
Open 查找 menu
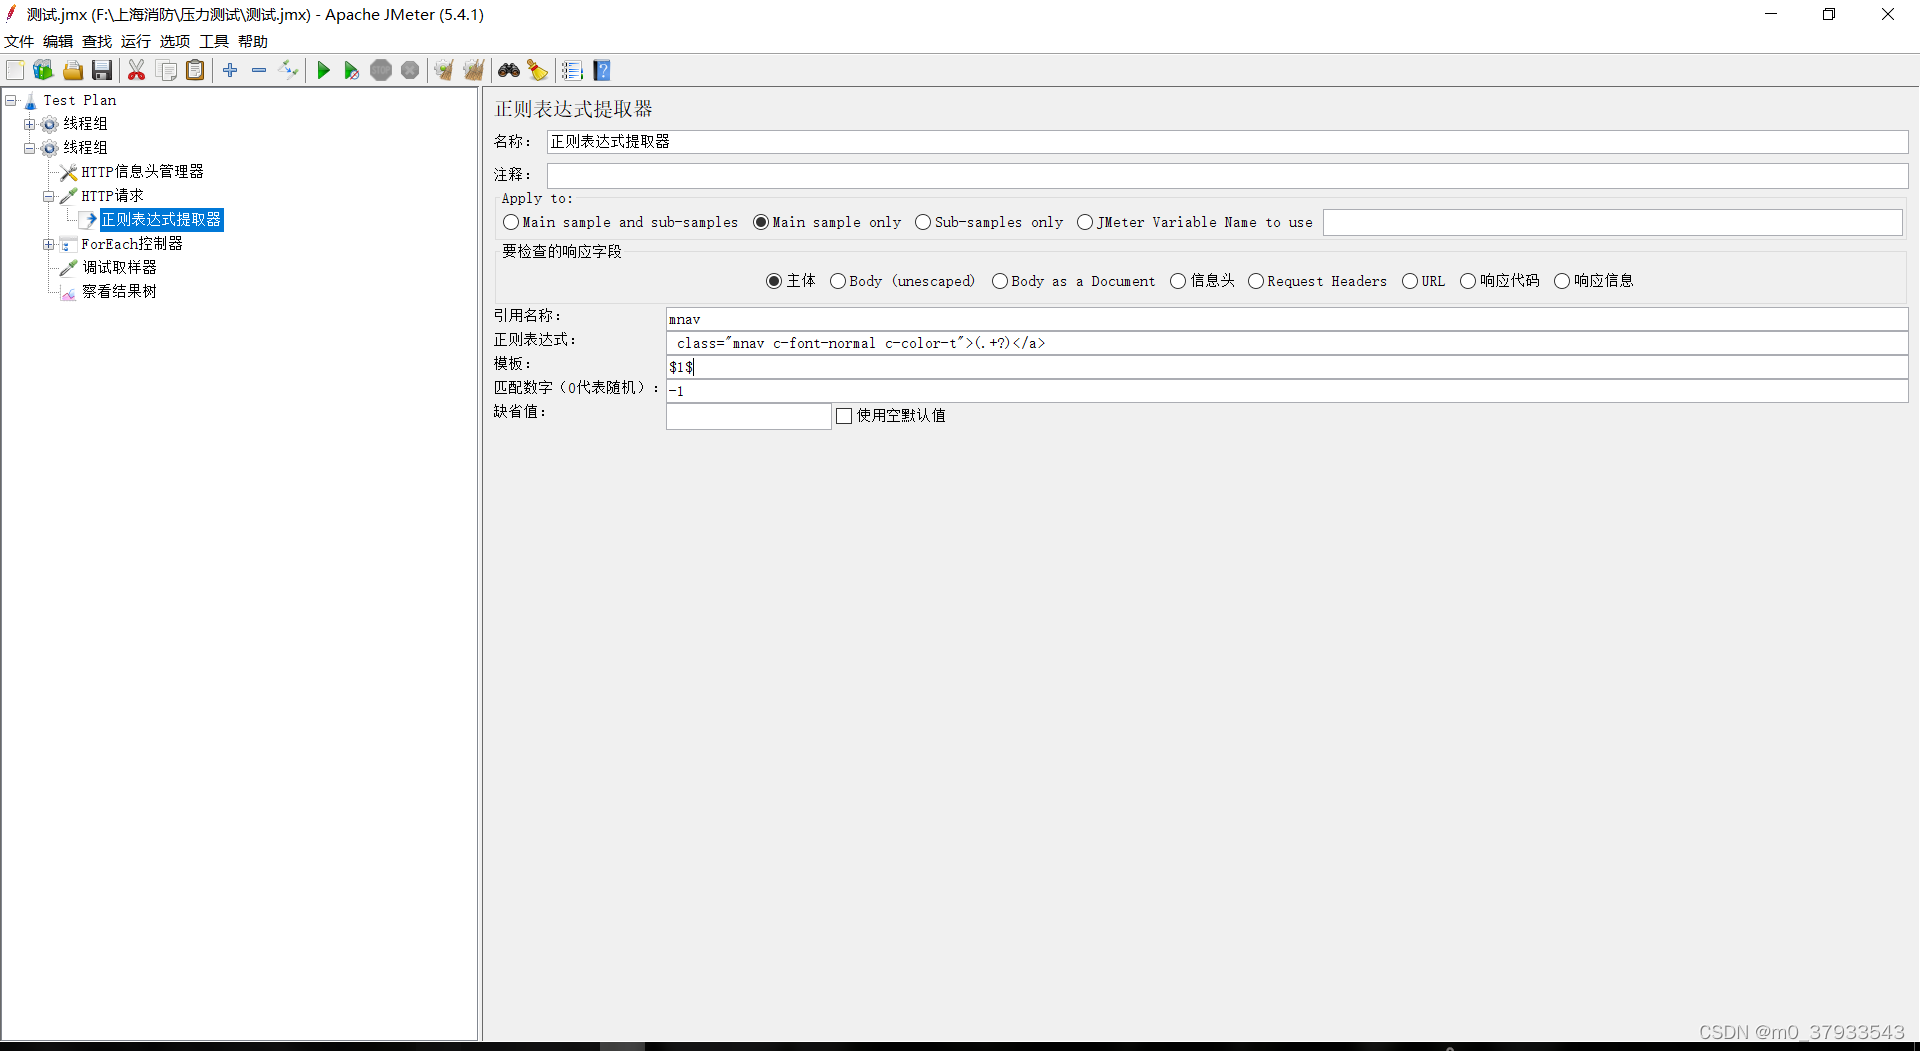point(97,41)
